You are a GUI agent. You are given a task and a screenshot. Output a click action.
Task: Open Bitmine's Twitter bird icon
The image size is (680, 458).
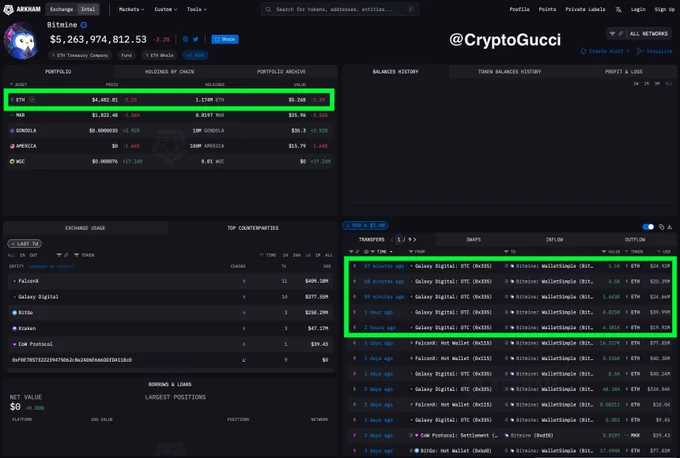tap(196, 39)
